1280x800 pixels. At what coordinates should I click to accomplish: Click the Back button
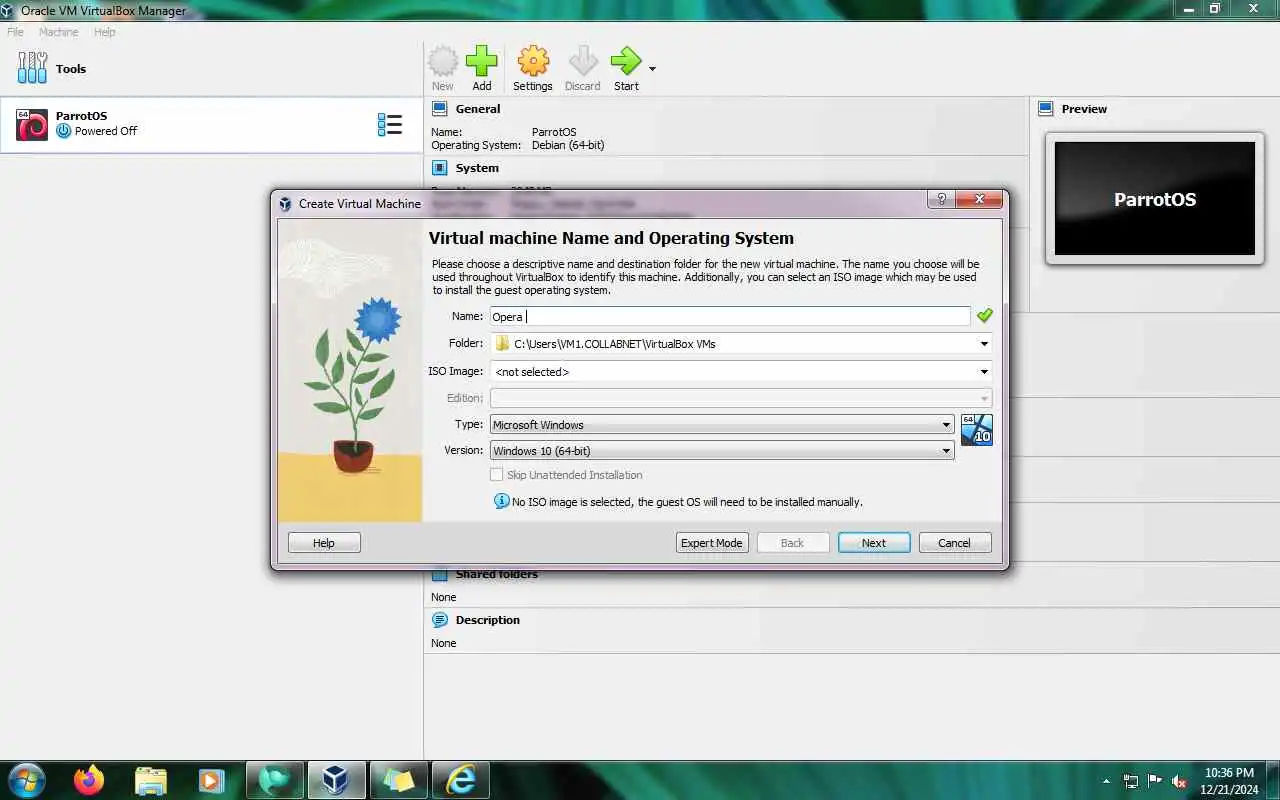793,543
